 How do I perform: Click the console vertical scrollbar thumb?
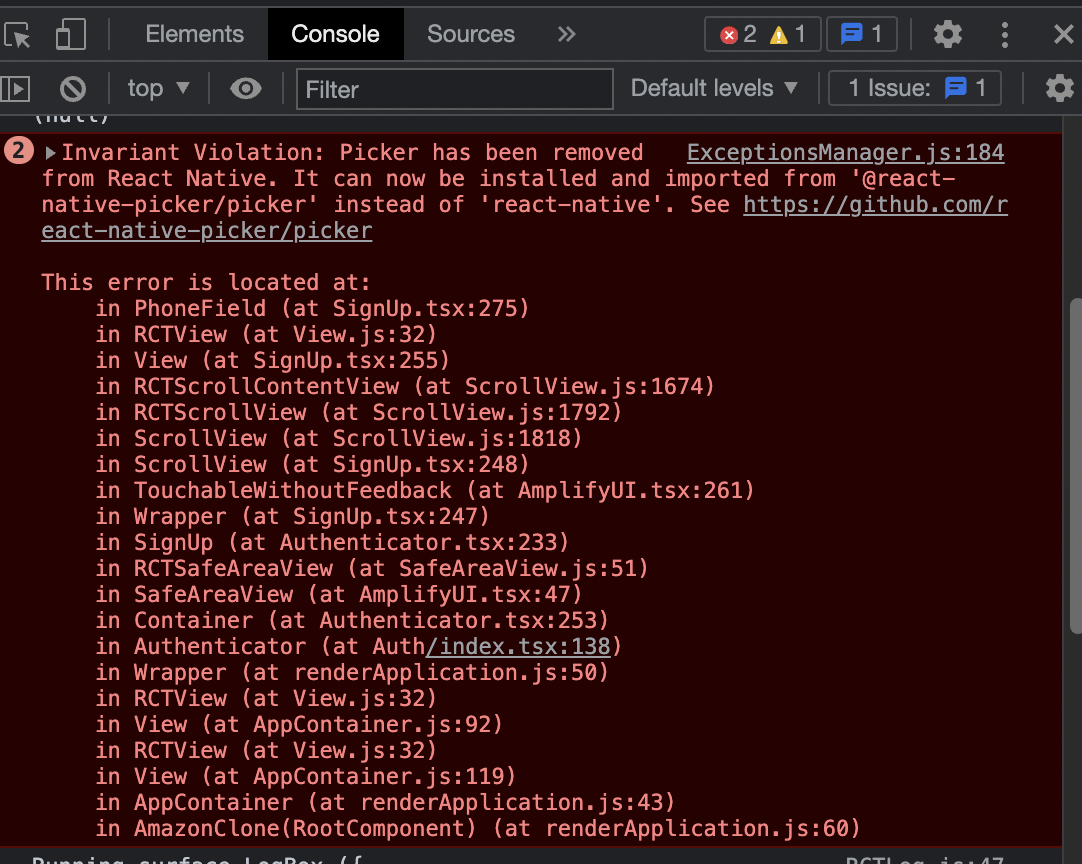point(1075,466)
